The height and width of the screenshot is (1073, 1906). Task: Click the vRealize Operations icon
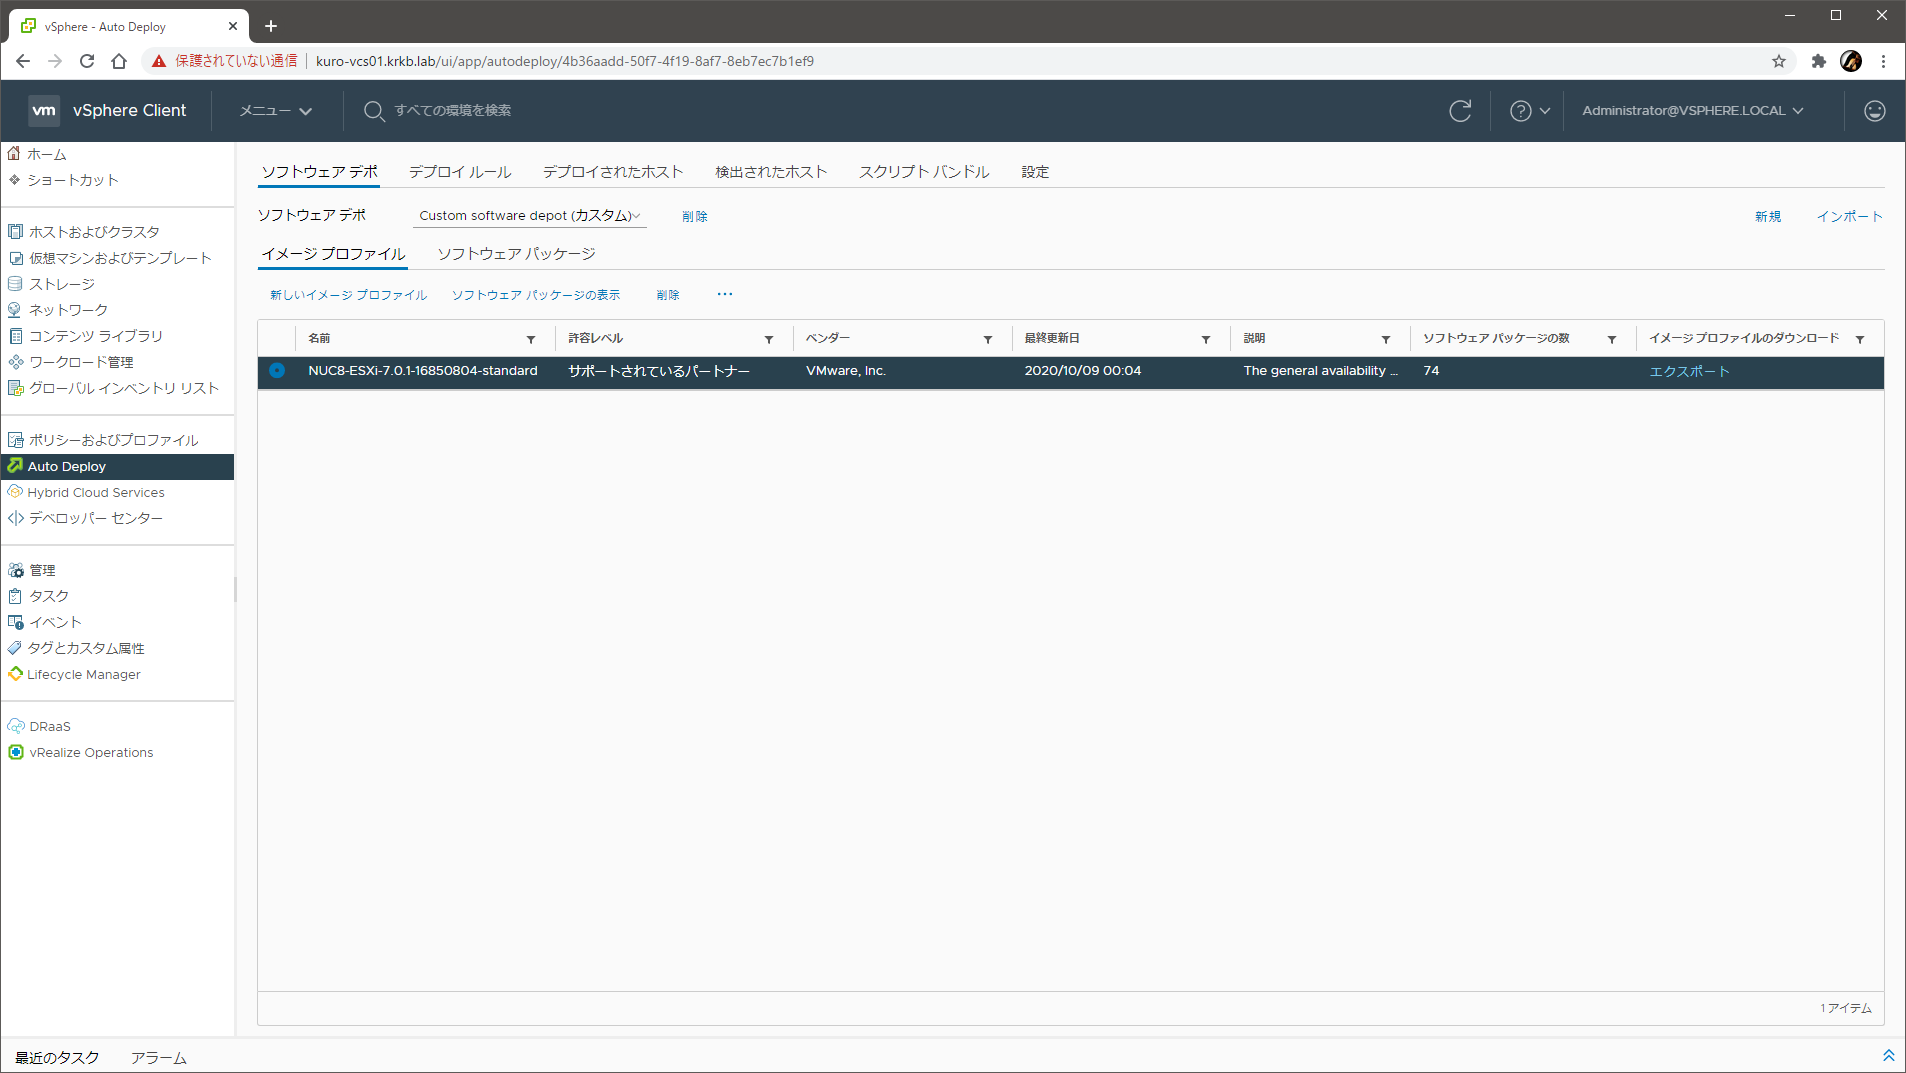[x=16, y=752]
